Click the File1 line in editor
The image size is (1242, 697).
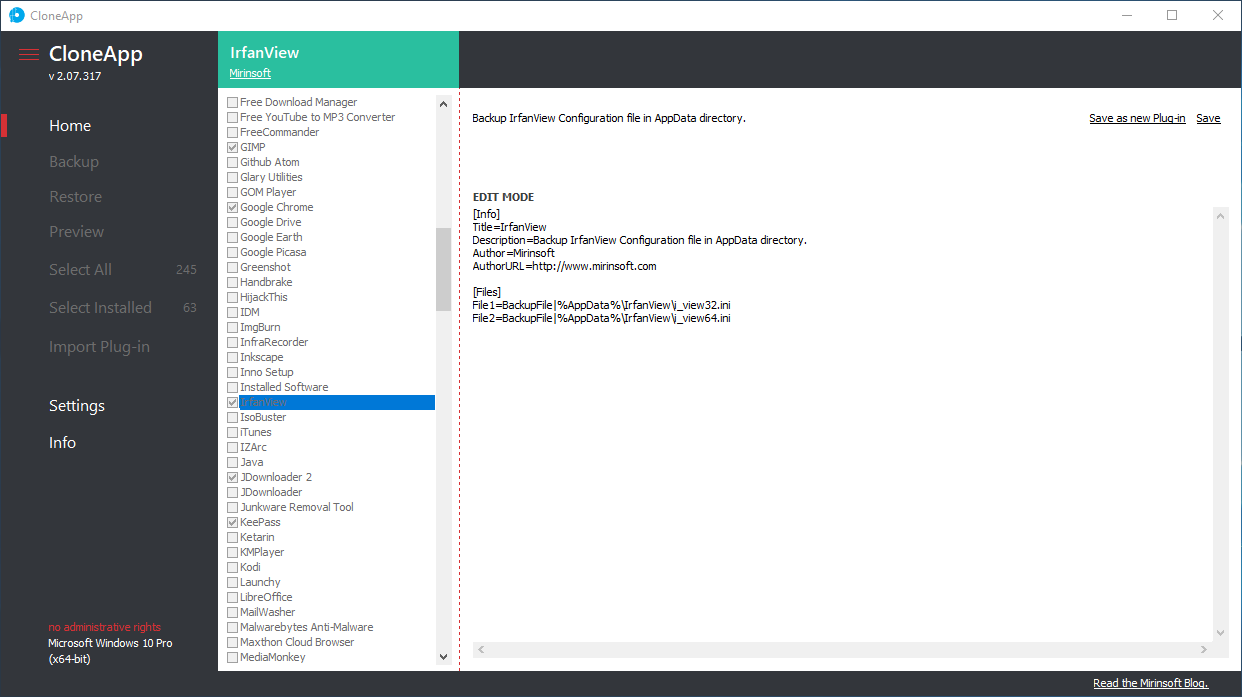click(602, 305)
